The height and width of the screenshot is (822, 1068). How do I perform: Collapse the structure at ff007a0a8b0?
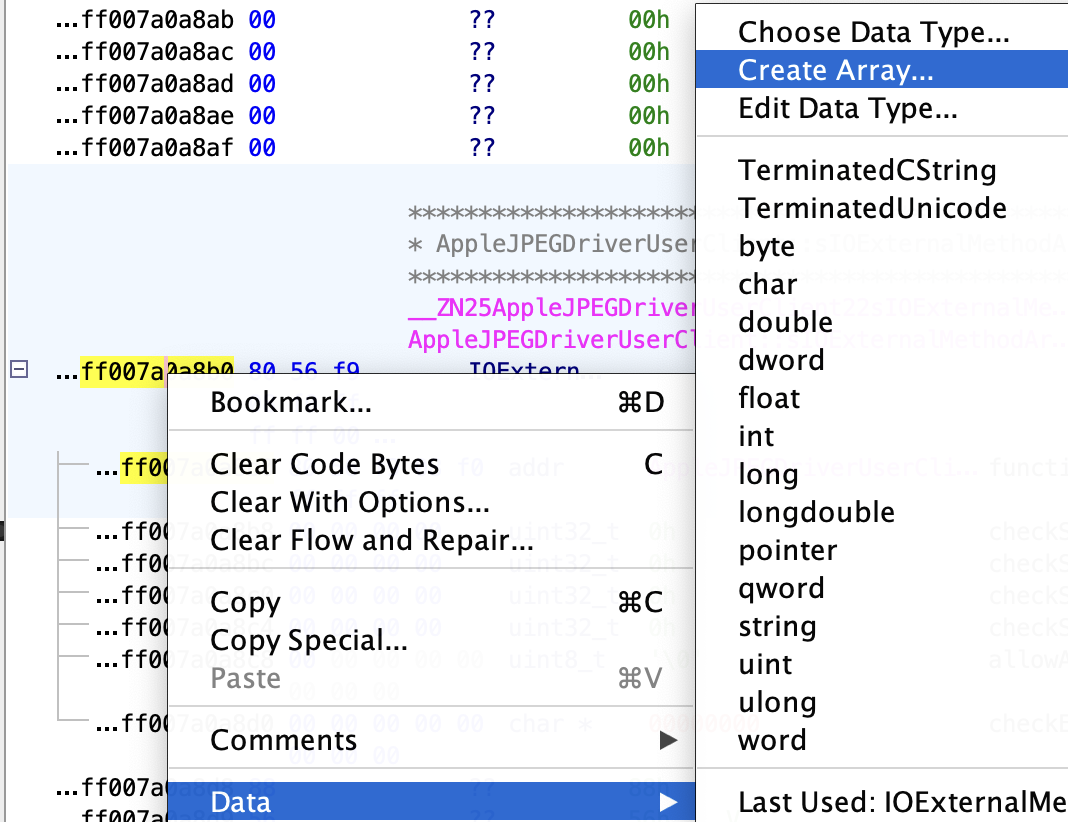18,370
